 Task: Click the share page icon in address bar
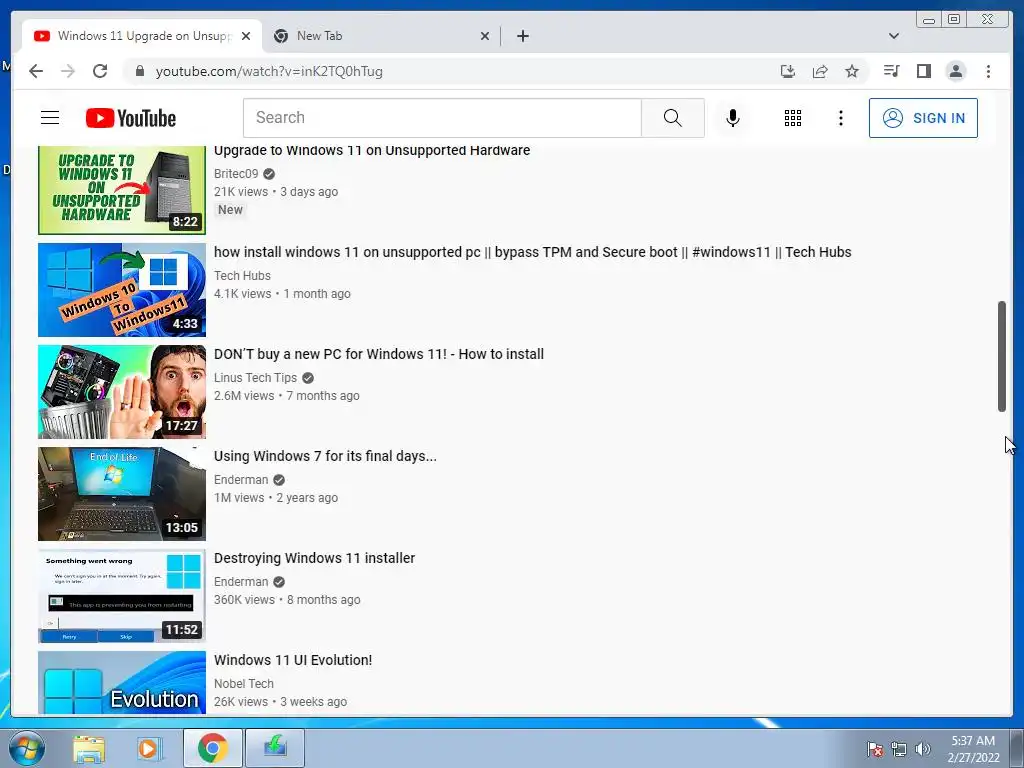tap(820, 71)
